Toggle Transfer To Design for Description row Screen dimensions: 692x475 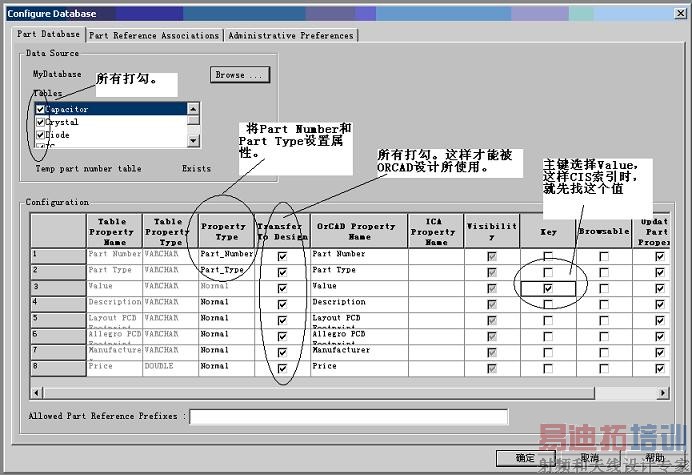[x=282, y=304]
